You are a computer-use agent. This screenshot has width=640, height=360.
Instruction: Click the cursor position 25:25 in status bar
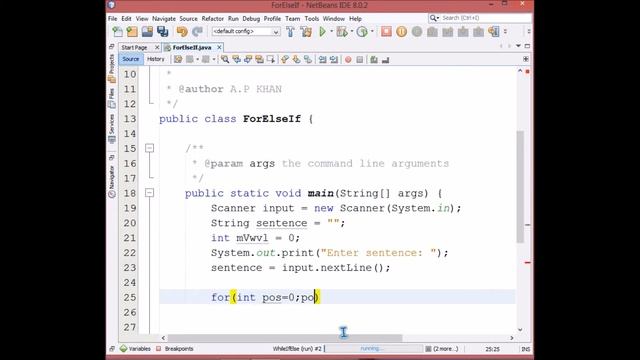click(492, 349)
